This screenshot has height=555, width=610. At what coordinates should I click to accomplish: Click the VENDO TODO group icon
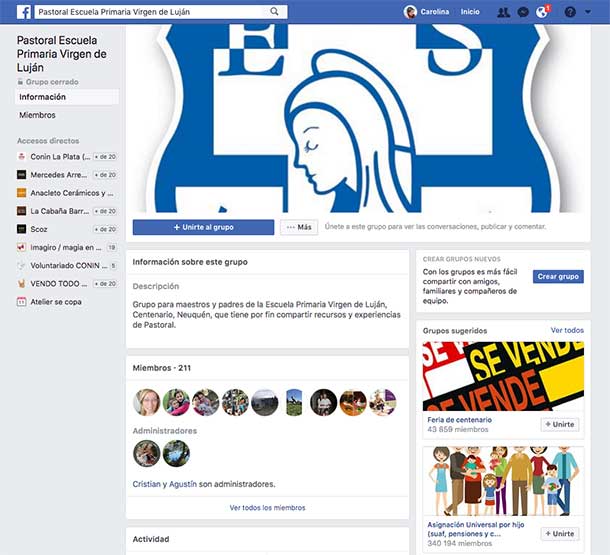21,284
